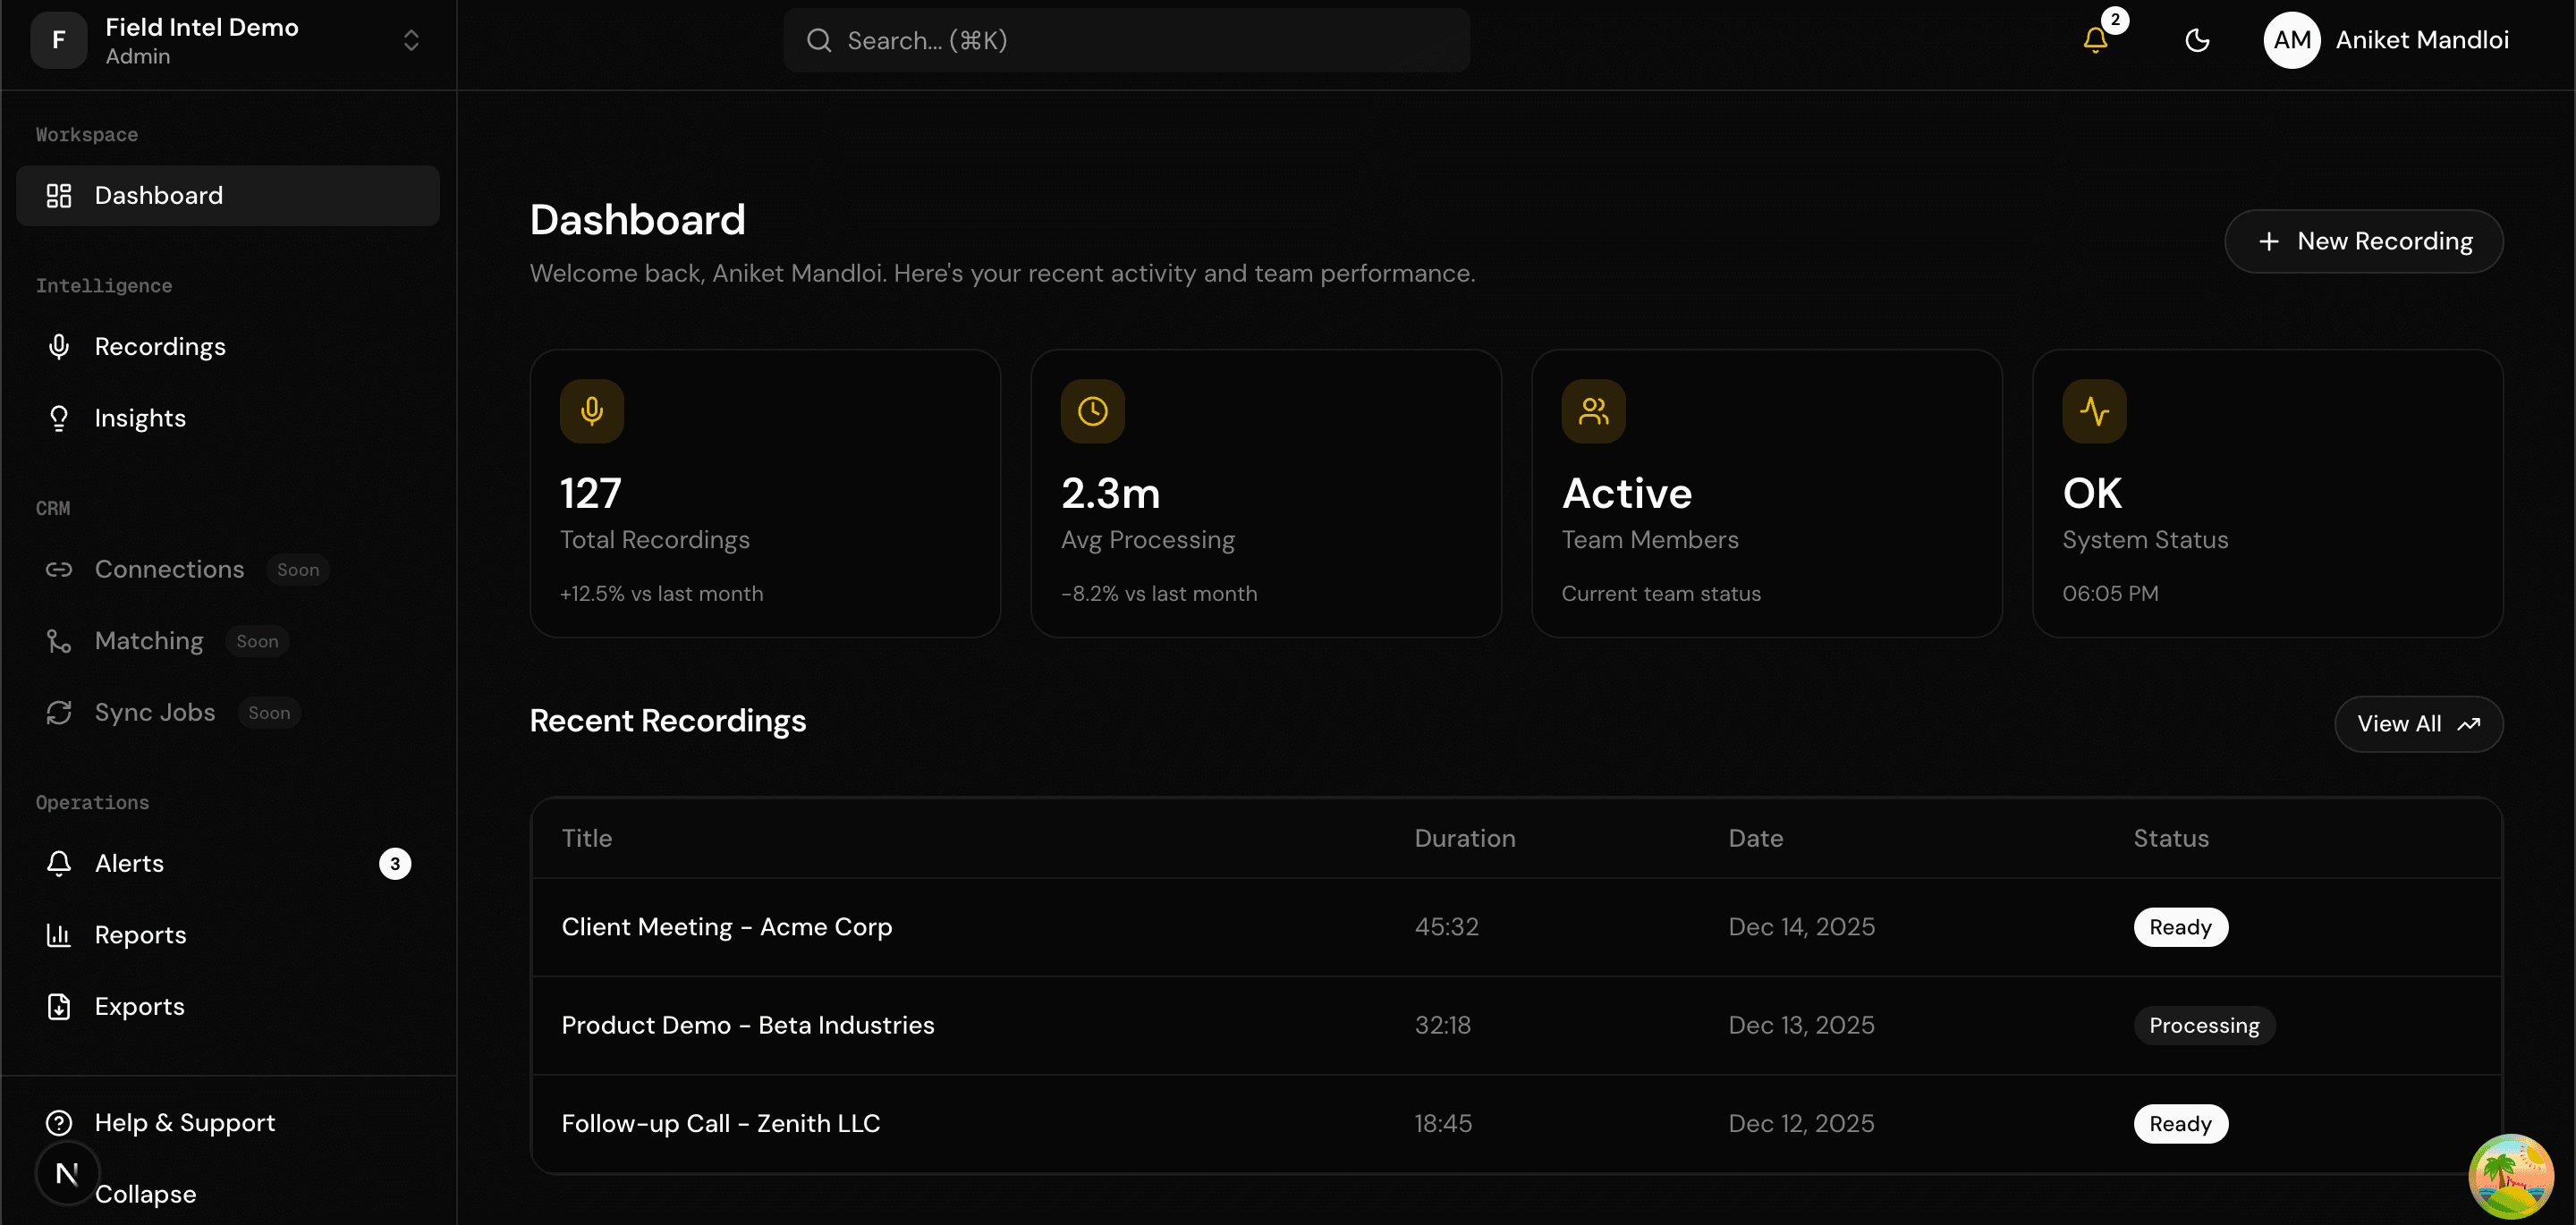Click the Status column header
Viewport: 2576px width, 1225px height.
click(x=2170, y=838)
